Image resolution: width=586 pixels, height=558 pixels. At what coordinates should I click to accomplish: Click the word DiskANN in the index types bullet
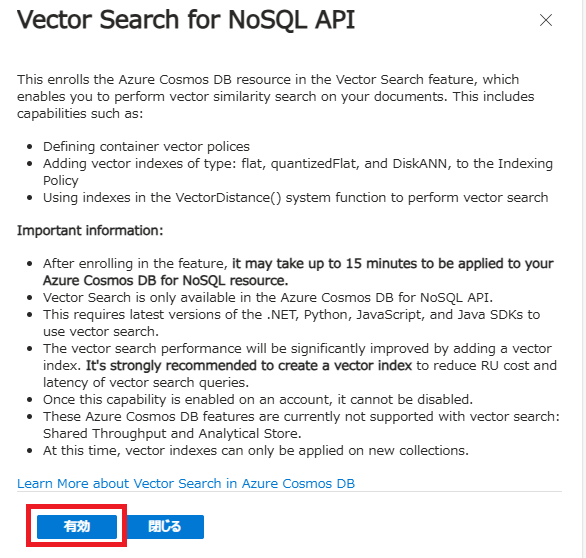tap(419, 164)
